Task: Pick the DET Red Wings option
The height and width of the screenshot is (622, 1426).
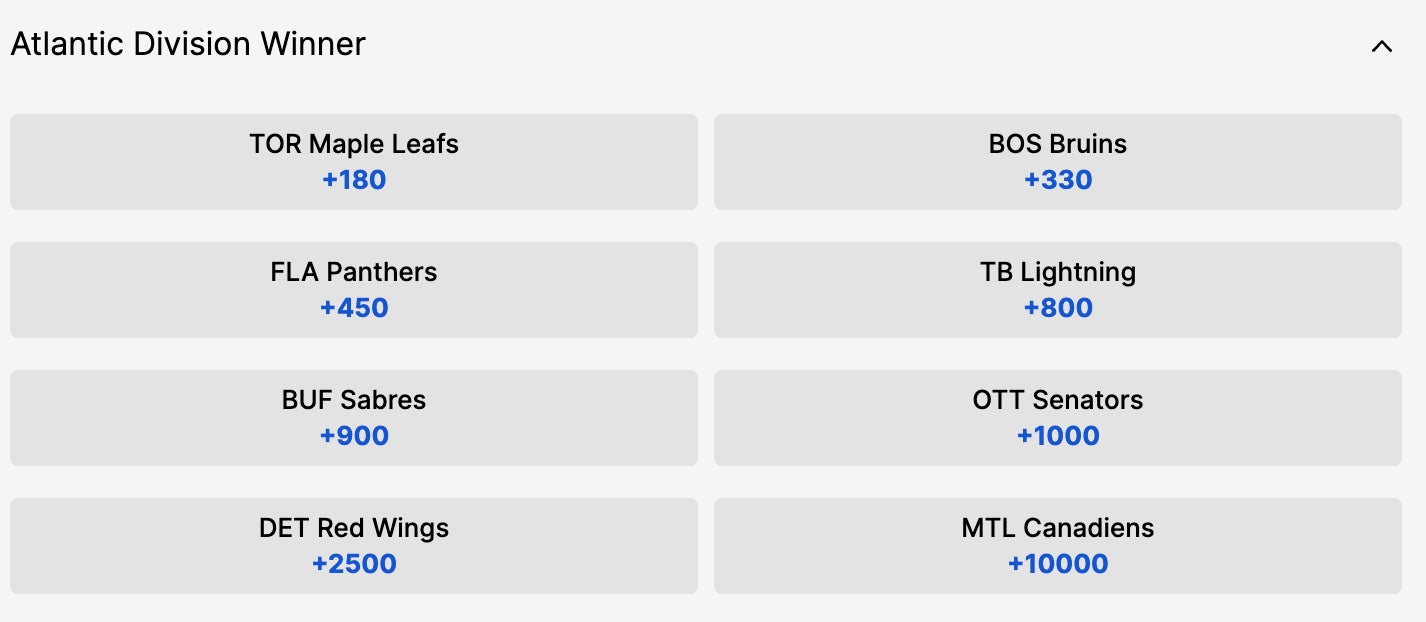Action: pyautogui.click(x=354, y=546)
